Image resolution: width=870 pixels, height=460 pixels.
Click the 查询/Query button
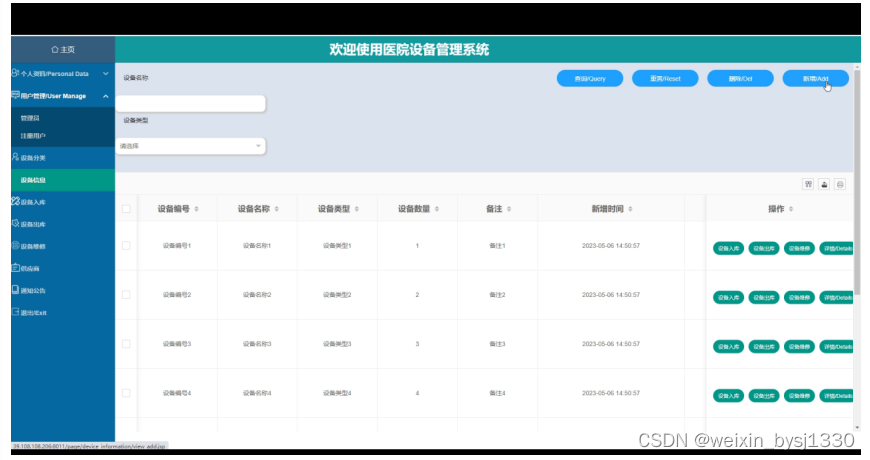pyautogui.click(x=590, y=79)
